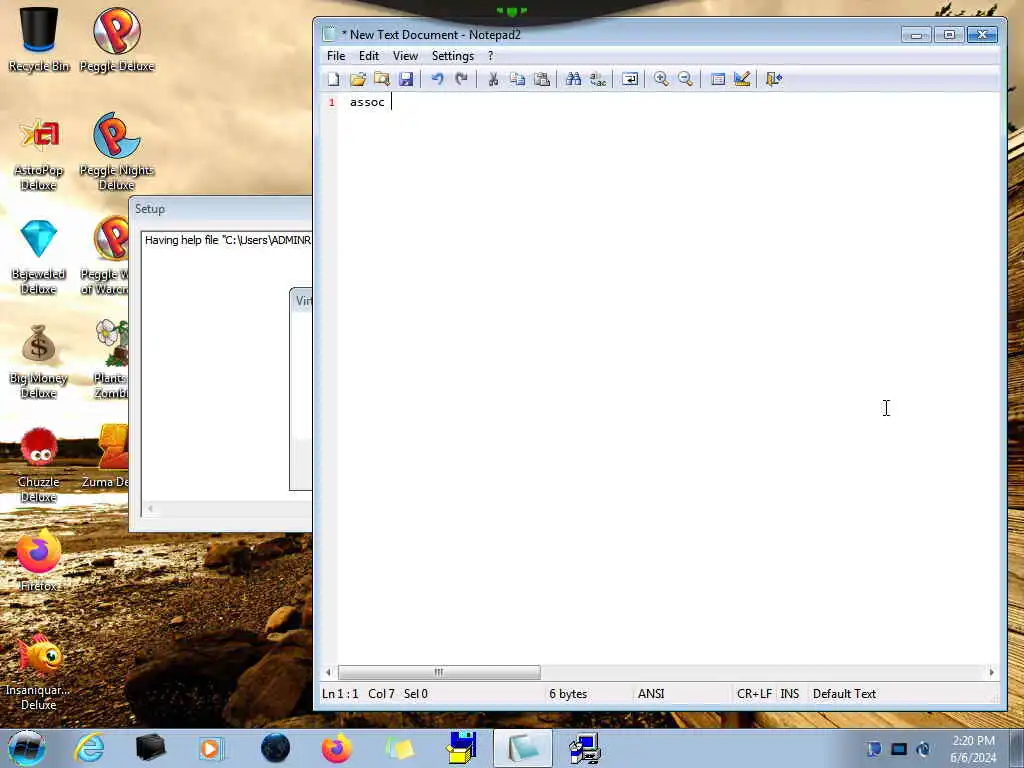Click status bar 'Sel 0' entry
Image resolution: width=1024 pixels, height=768 pixels.
415,694
